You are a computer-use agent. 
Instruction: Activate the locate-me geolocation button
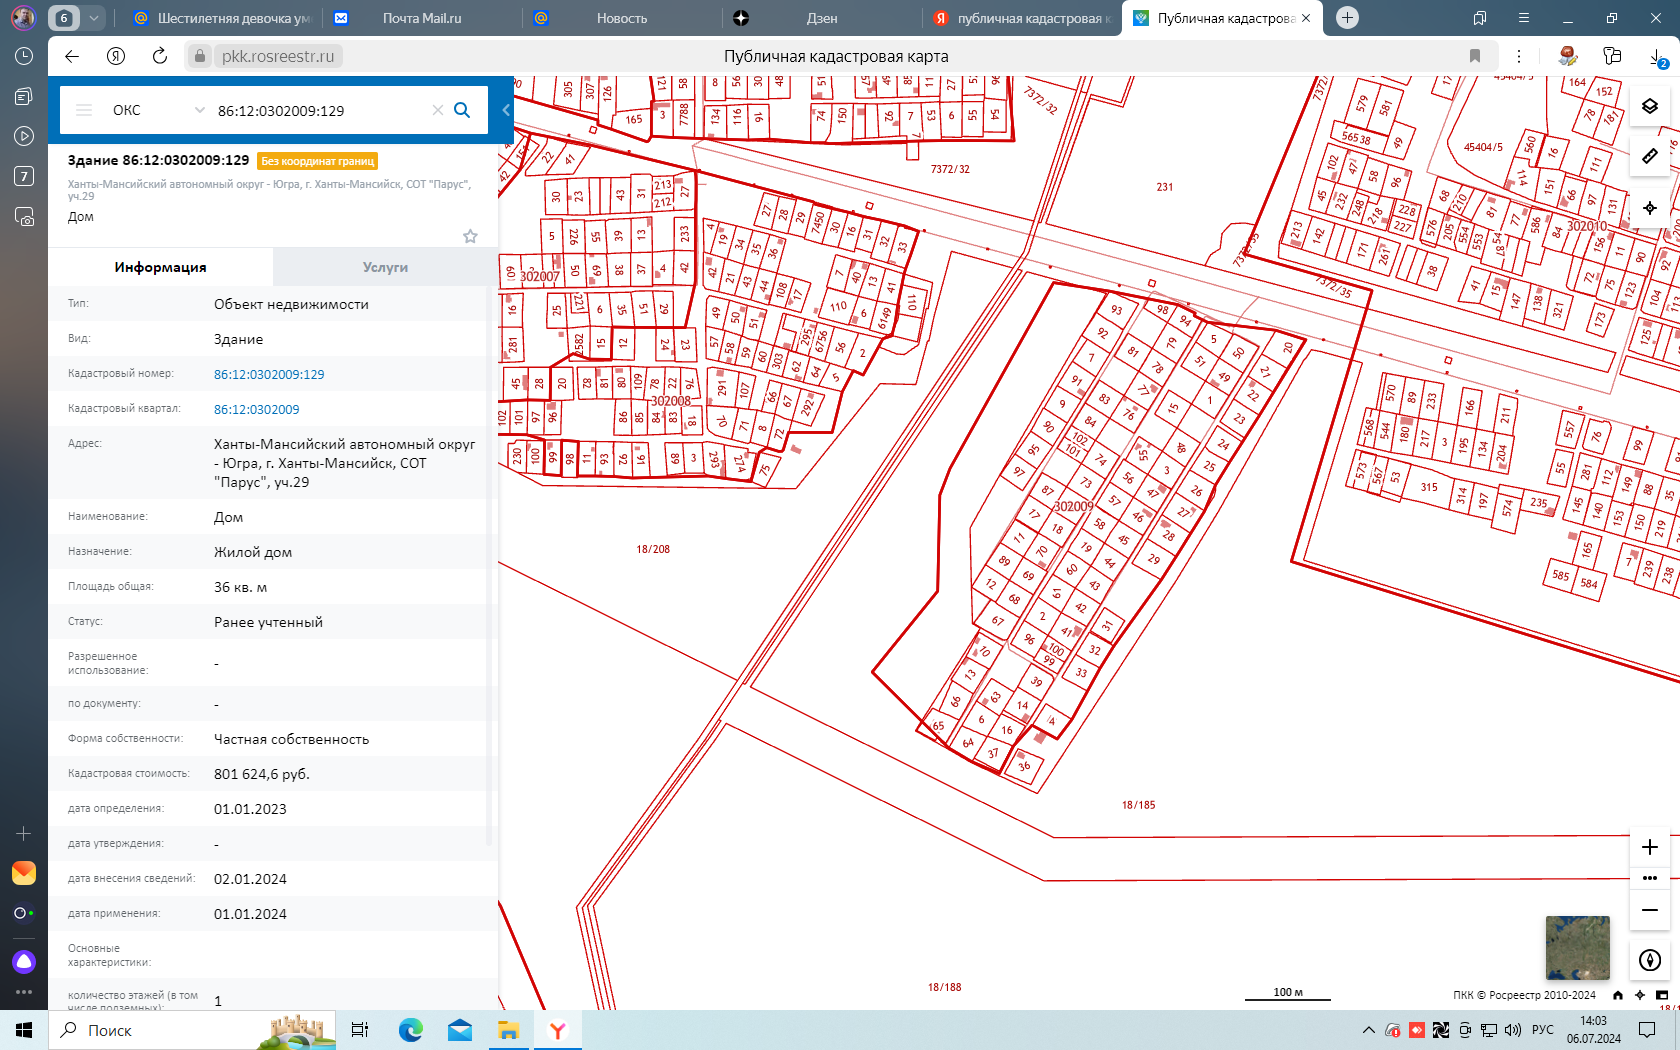[x=1649, y=208]
